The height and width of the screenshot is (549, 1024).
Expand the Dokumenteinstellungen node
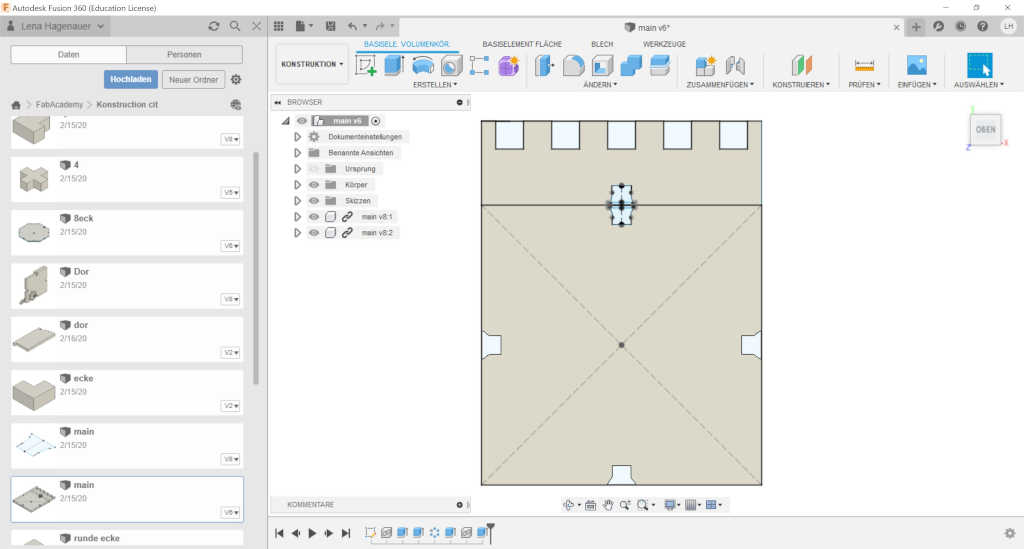[x=297, y=136]
